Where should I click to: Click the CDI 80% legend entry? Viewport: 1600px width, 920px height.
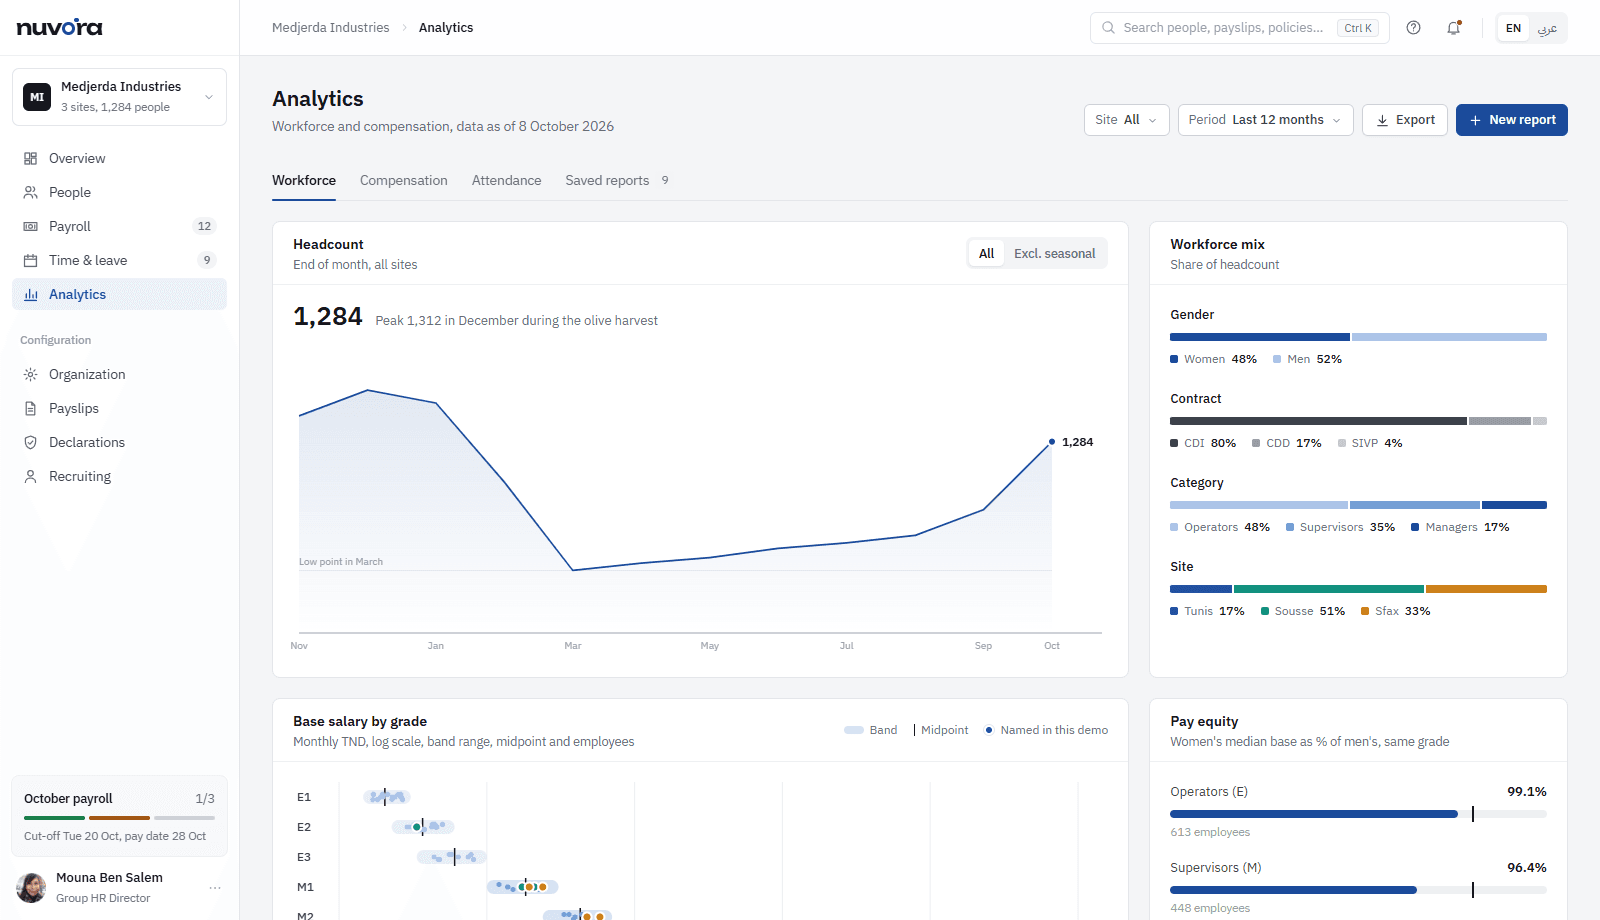tap(1203, 443)
